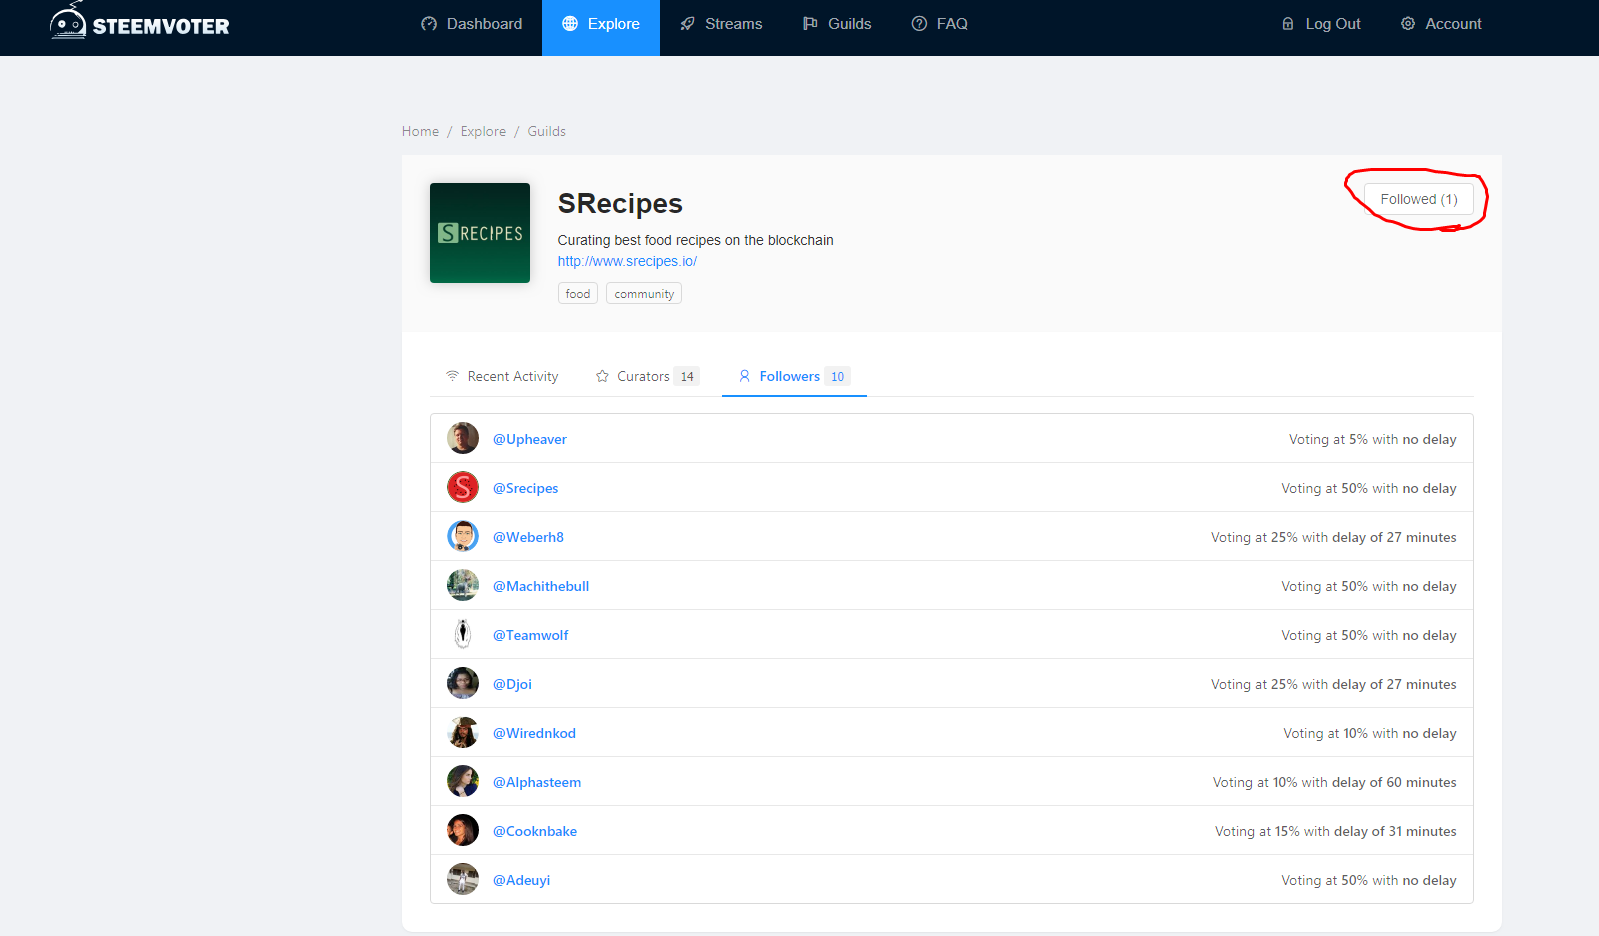1599x936 pixels.
Task: Open @Teamwolf's profile link
Action: [531, 635]
